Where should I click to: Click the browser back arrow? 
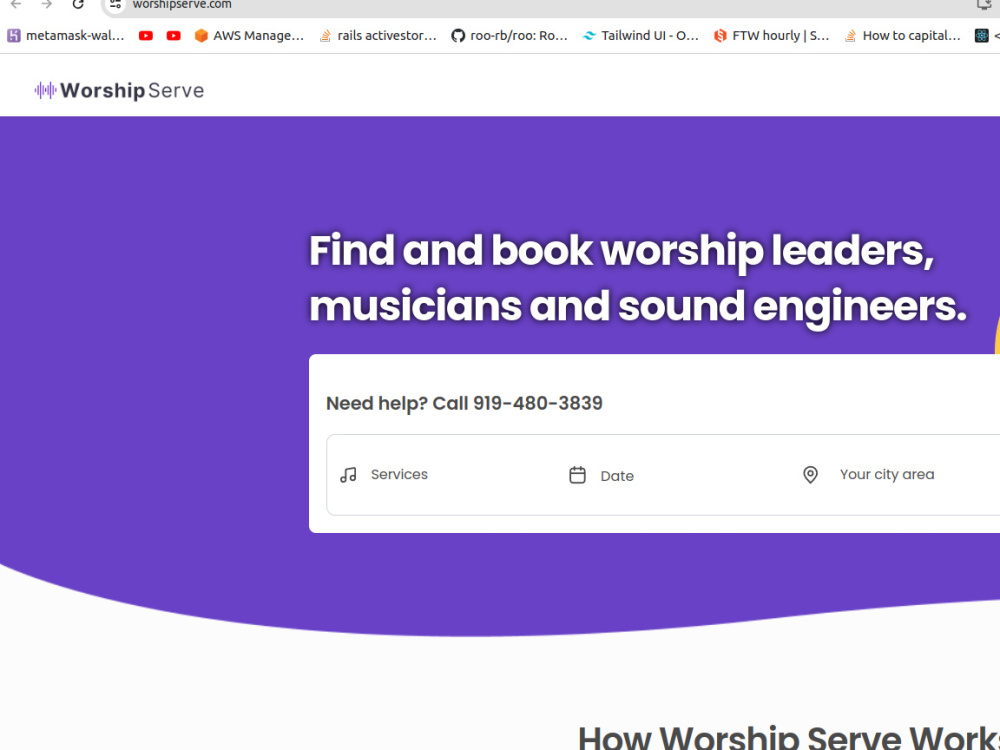point(16,4)
